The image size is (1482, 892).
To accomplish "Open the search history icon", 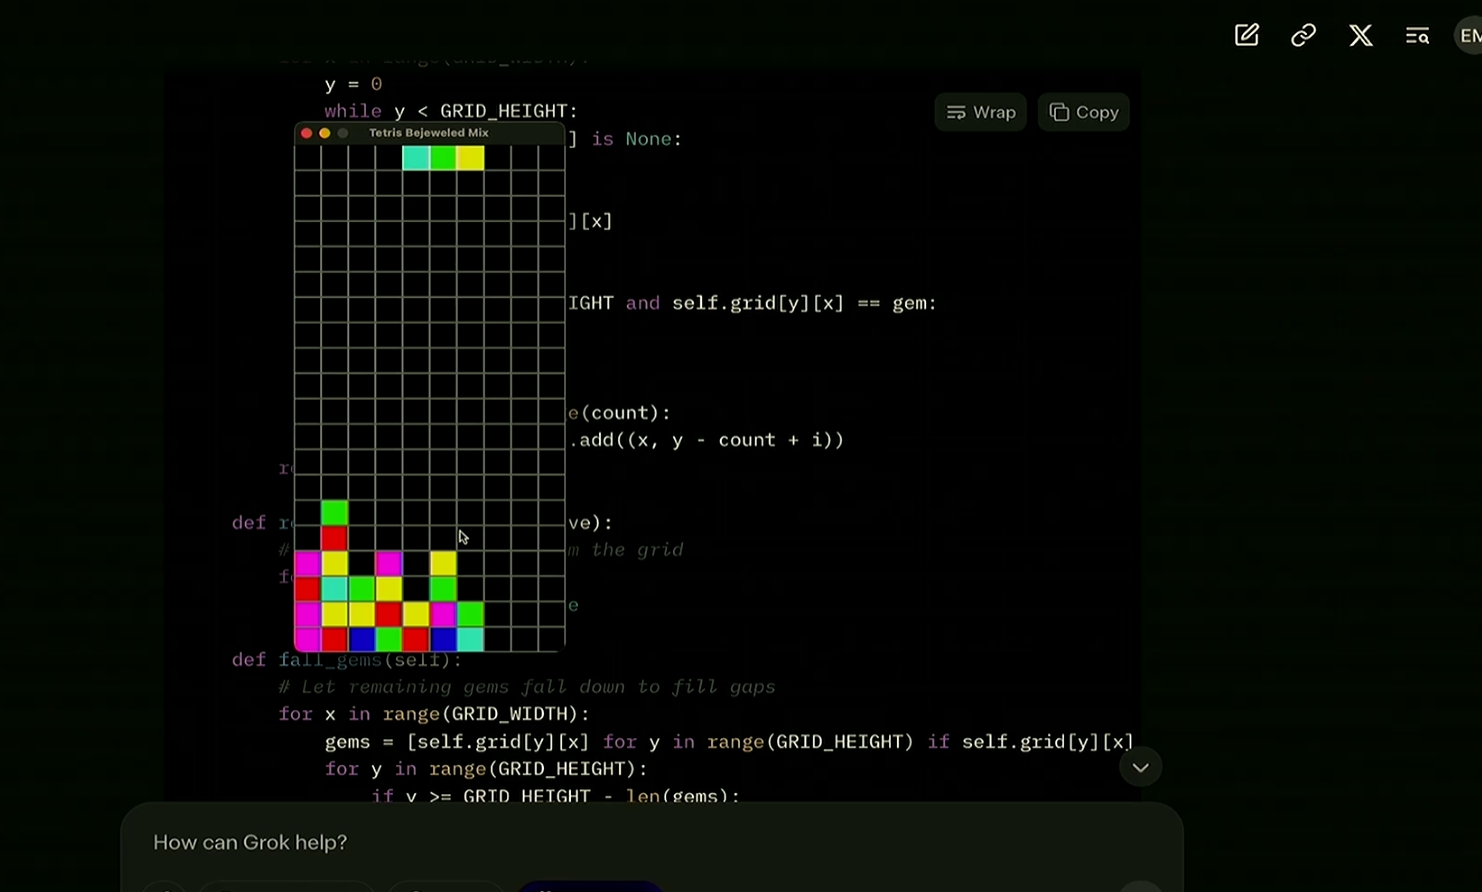I will 1417,36.
